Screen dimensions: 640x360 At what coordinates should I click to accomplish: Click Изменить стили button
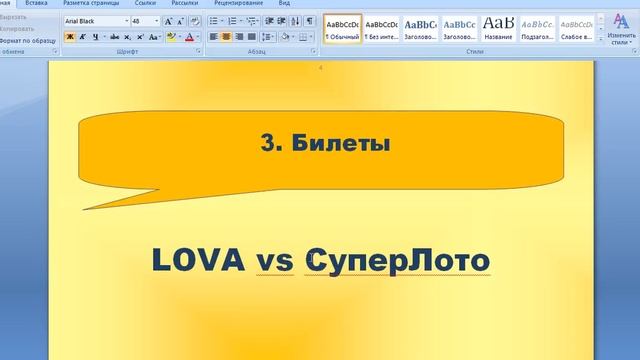tap(621, 29)
